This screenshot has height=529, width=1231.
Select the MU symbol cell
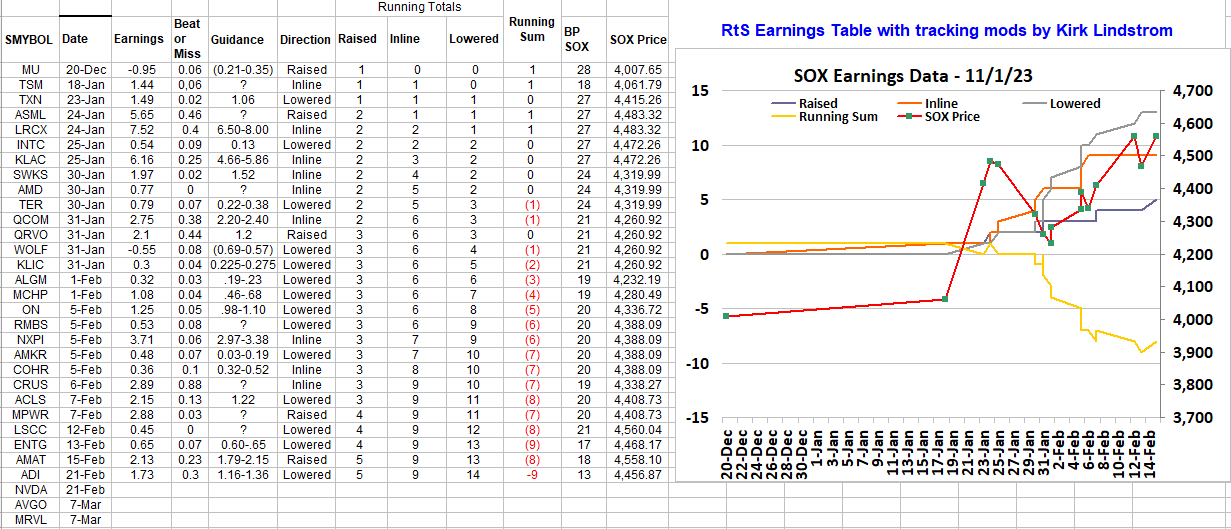coord(30,70)
